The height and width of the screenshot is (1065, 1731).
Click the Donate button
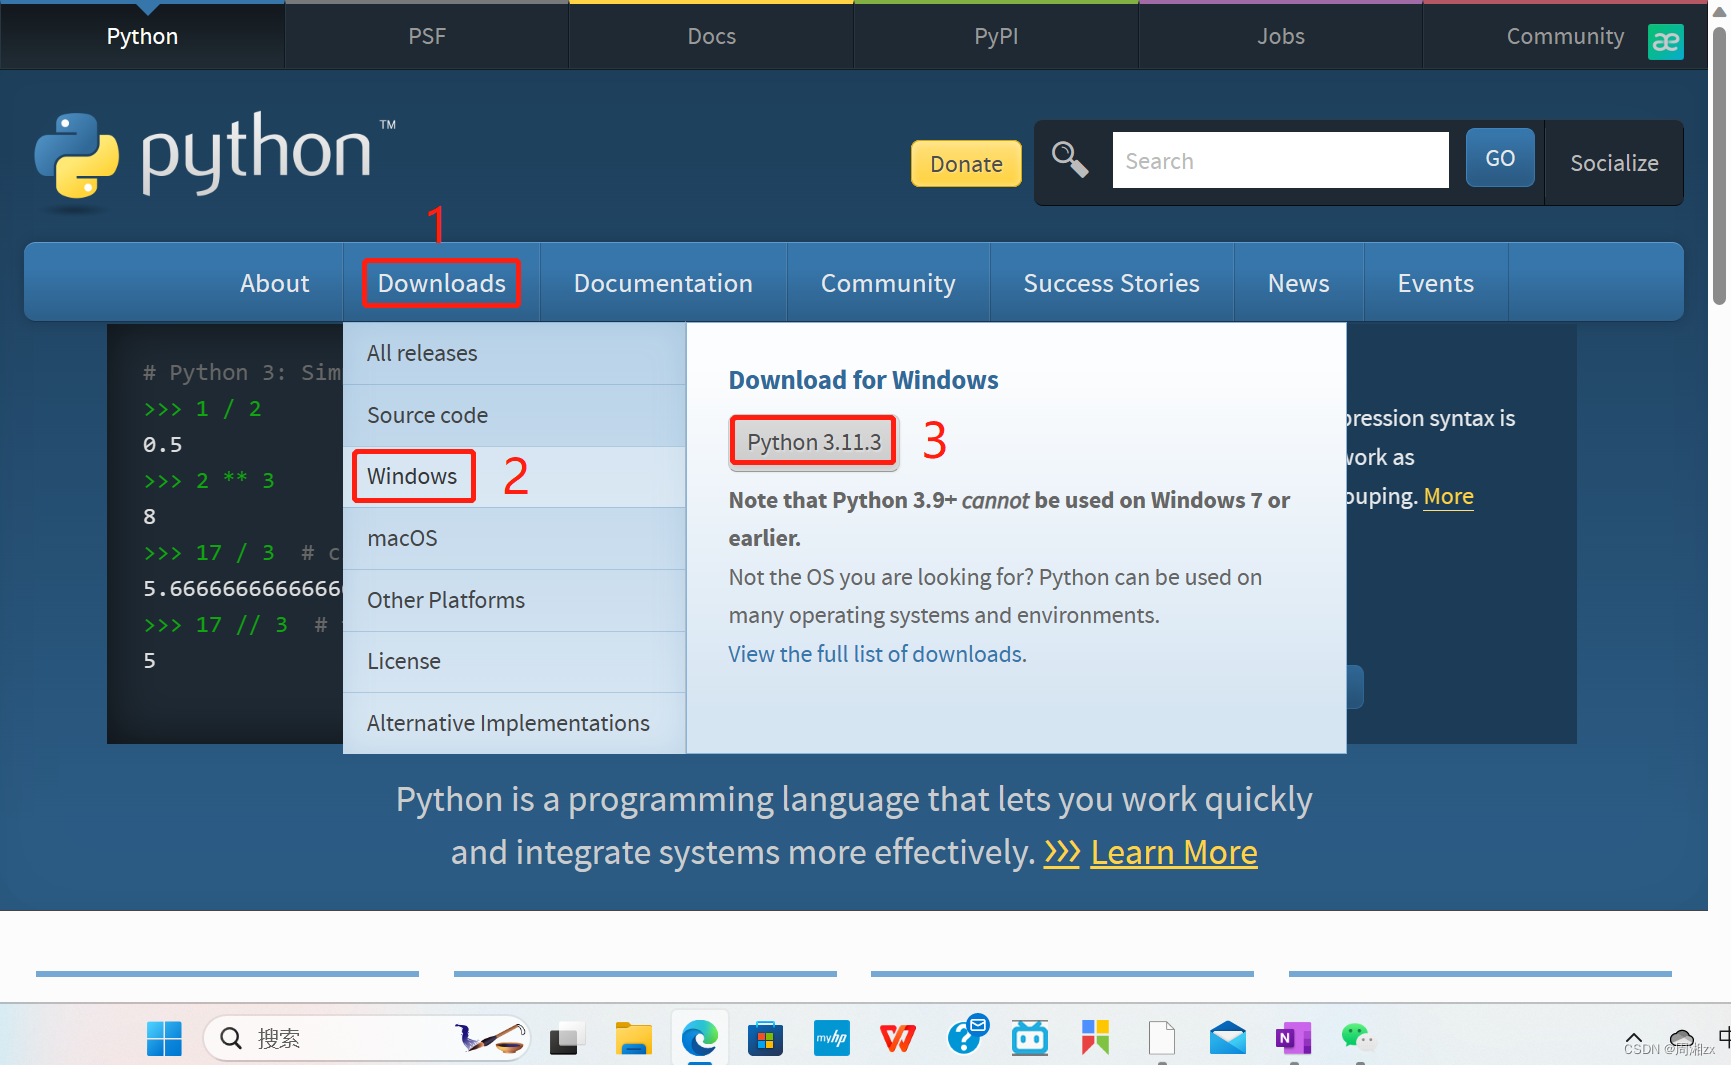click(965, 163)
